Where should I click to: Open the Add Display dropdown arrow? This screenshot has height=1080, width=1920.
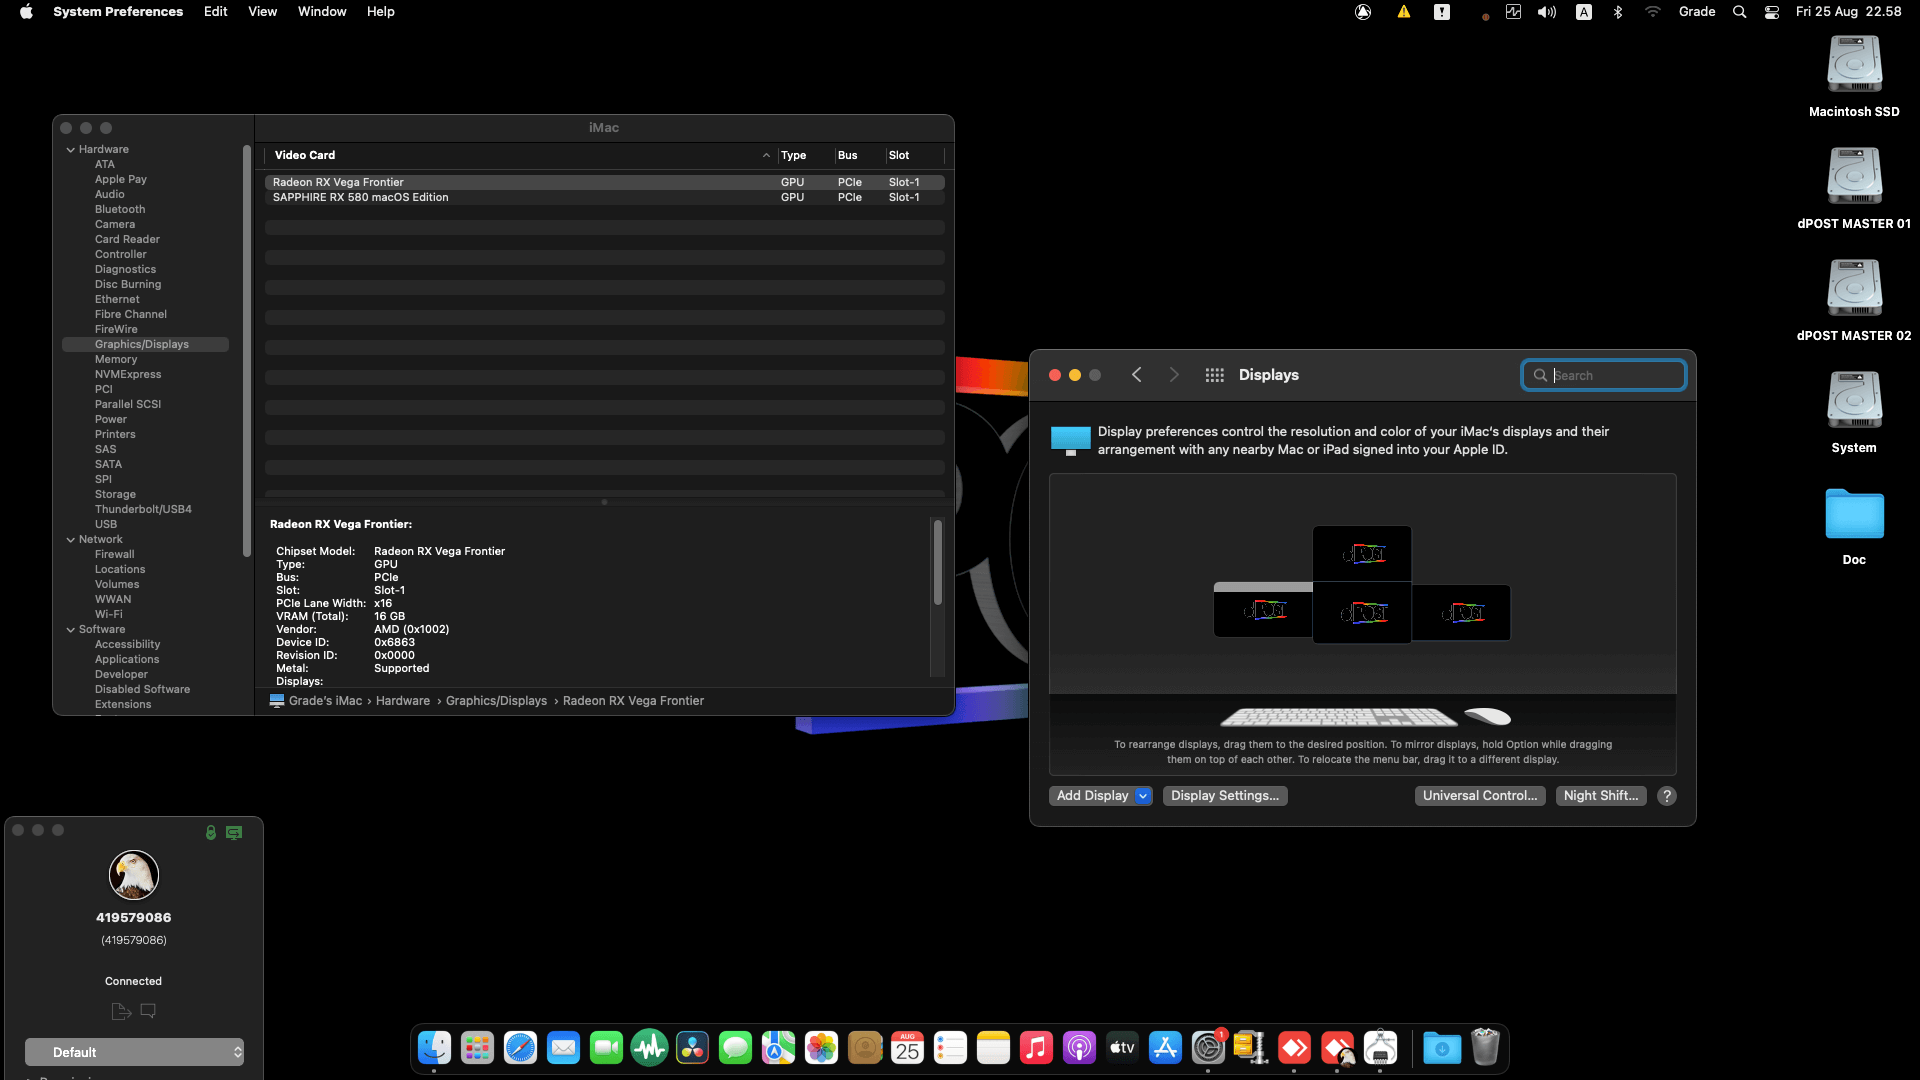tap(1143, 796)
